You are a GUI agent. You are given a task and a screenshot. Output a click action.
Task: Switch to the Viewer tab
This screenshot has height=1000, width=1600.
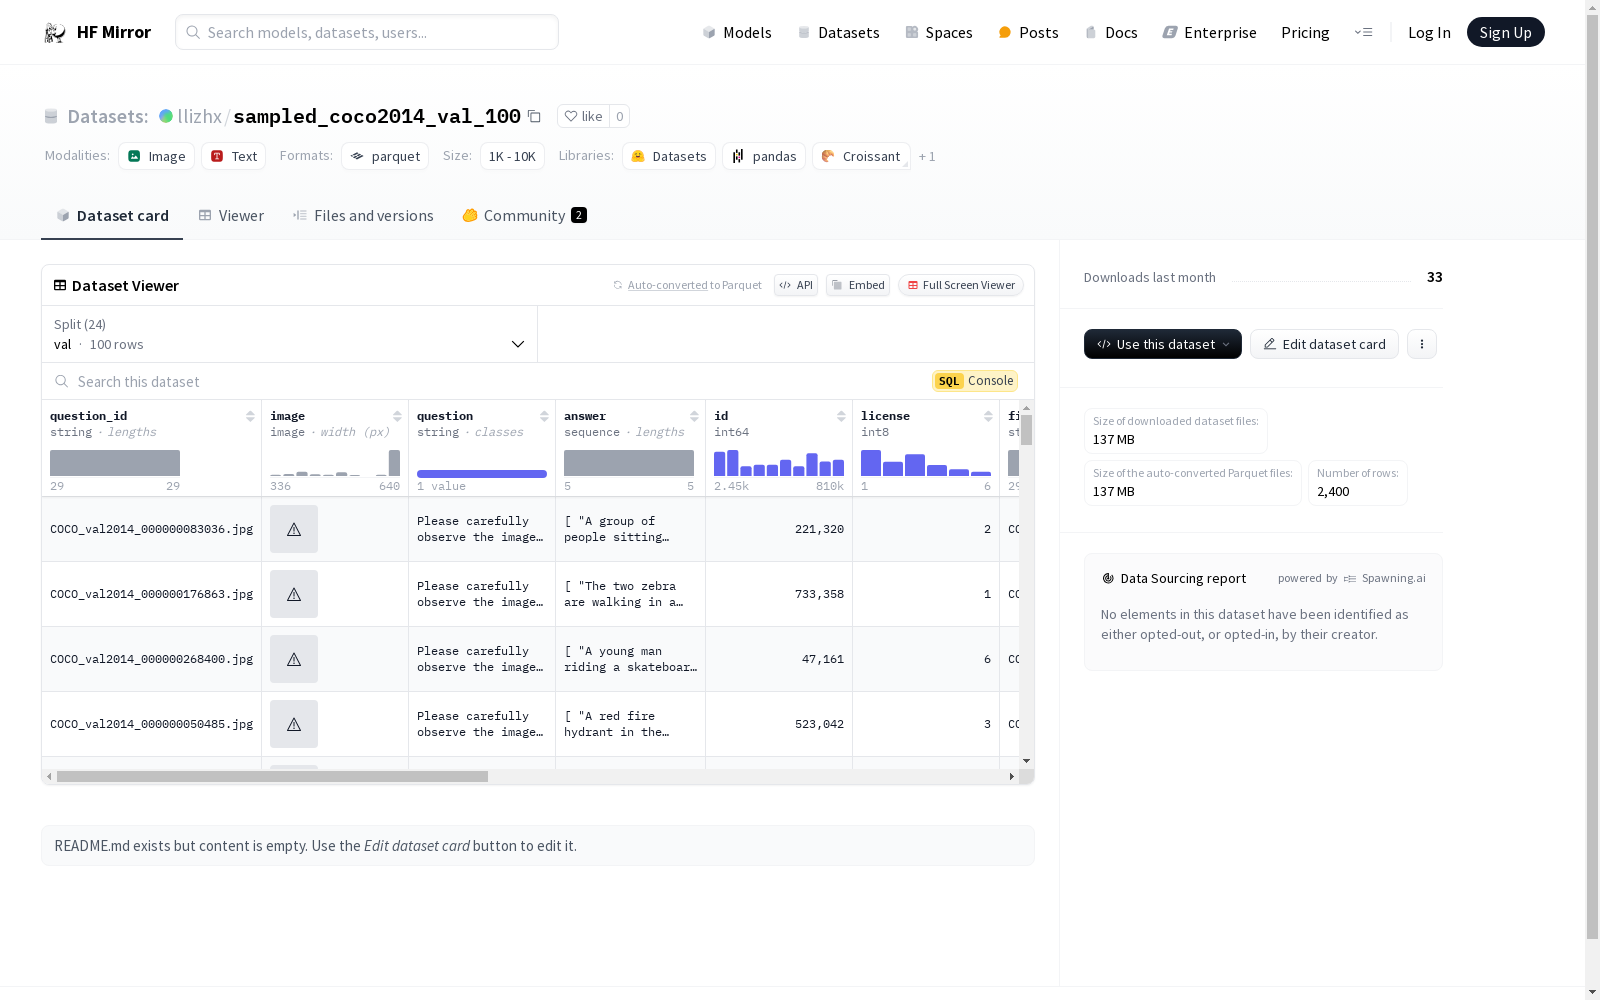pyautogui.click(x=231, y=216)
